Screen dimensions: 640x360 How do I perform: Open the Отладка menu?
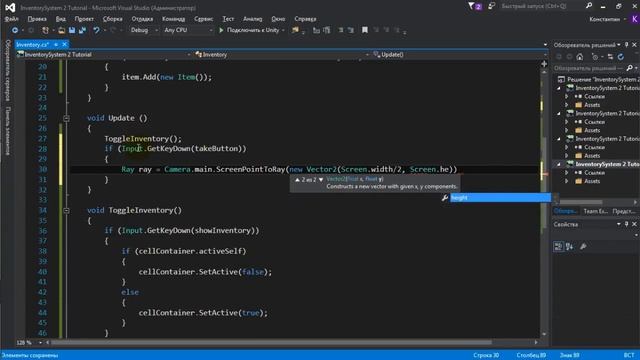[142, 19]
